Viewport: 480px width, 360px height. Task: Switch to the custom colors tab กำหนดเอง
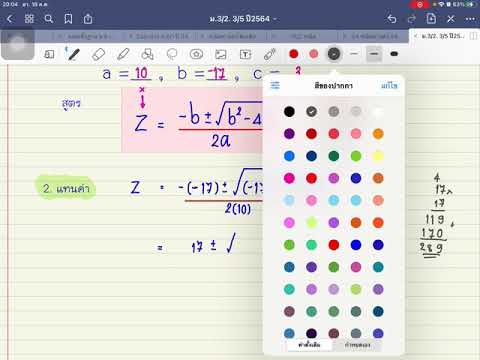[357, 345]
